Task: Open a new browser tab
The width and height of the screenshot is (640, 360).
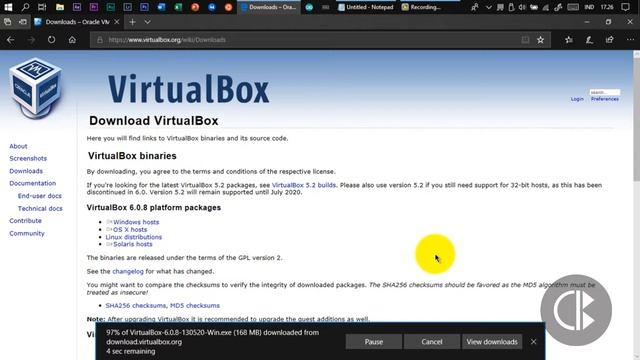Action: click(x=132, y=22)
